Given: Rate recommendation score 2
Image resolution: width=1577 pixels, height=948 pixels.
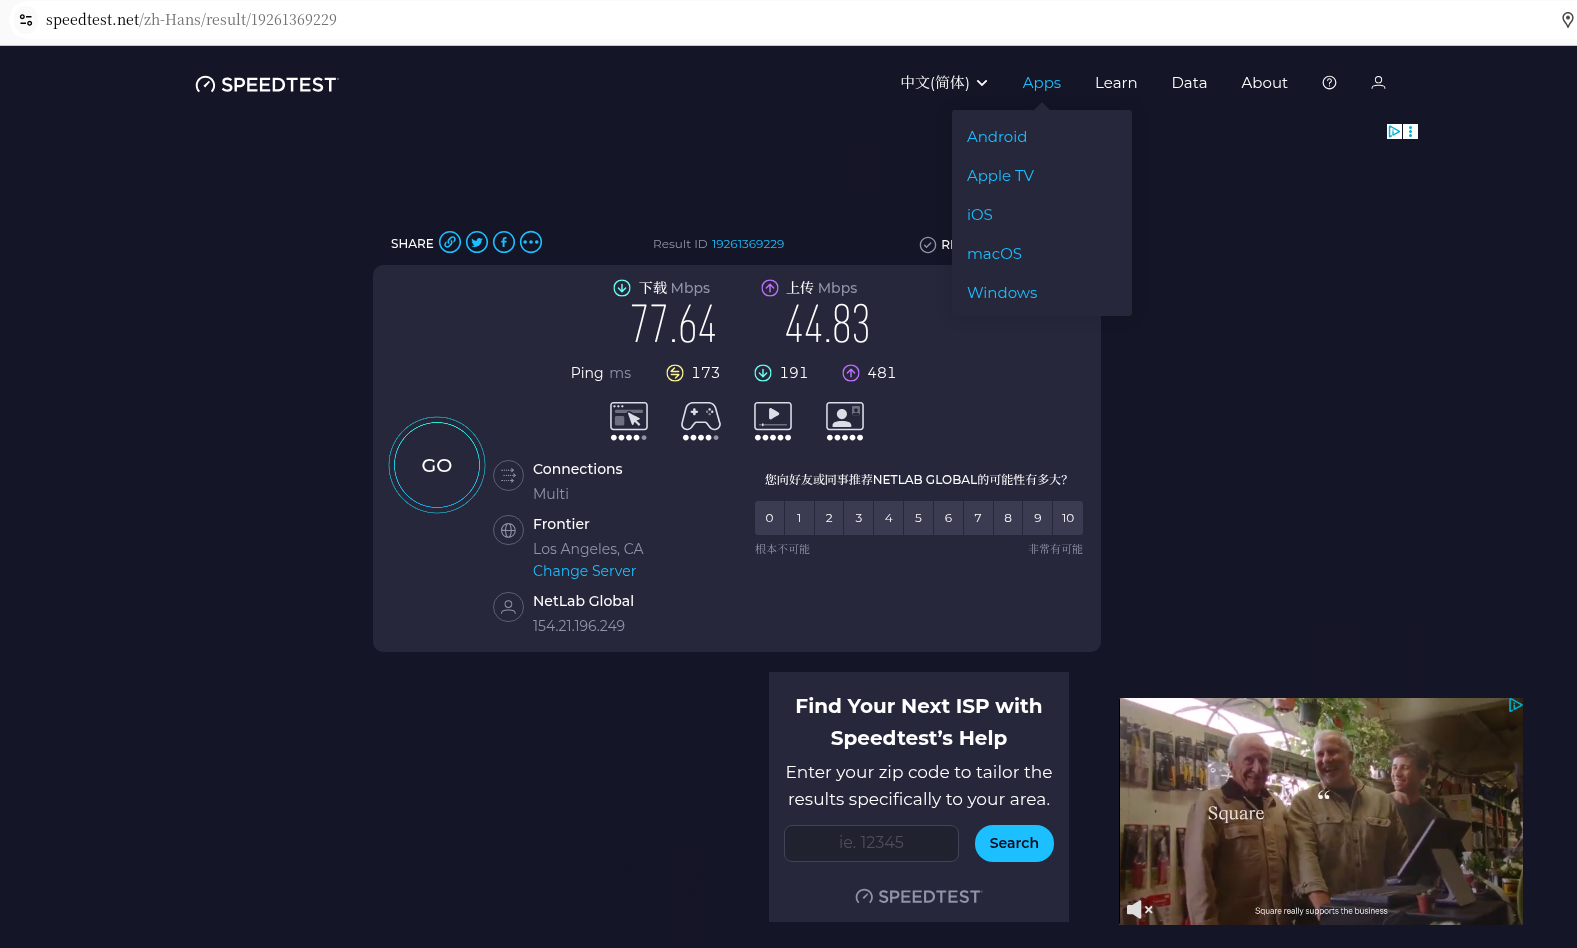Looking at the screenshot, I should click(x=829, y=518).
